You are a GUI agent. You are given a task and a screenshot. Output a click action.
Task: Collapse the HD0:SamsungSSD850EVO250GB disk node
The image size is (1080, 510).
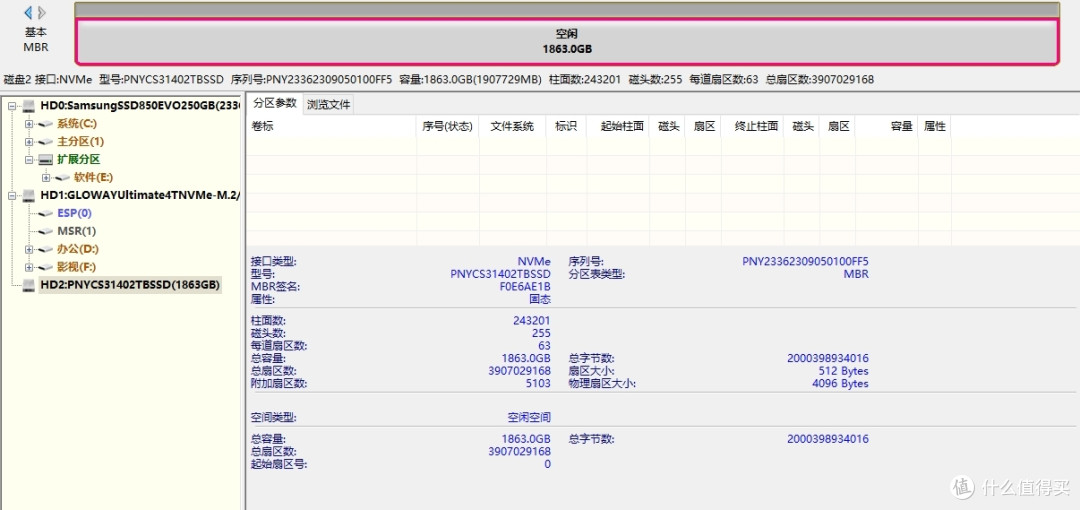(12, 106)
